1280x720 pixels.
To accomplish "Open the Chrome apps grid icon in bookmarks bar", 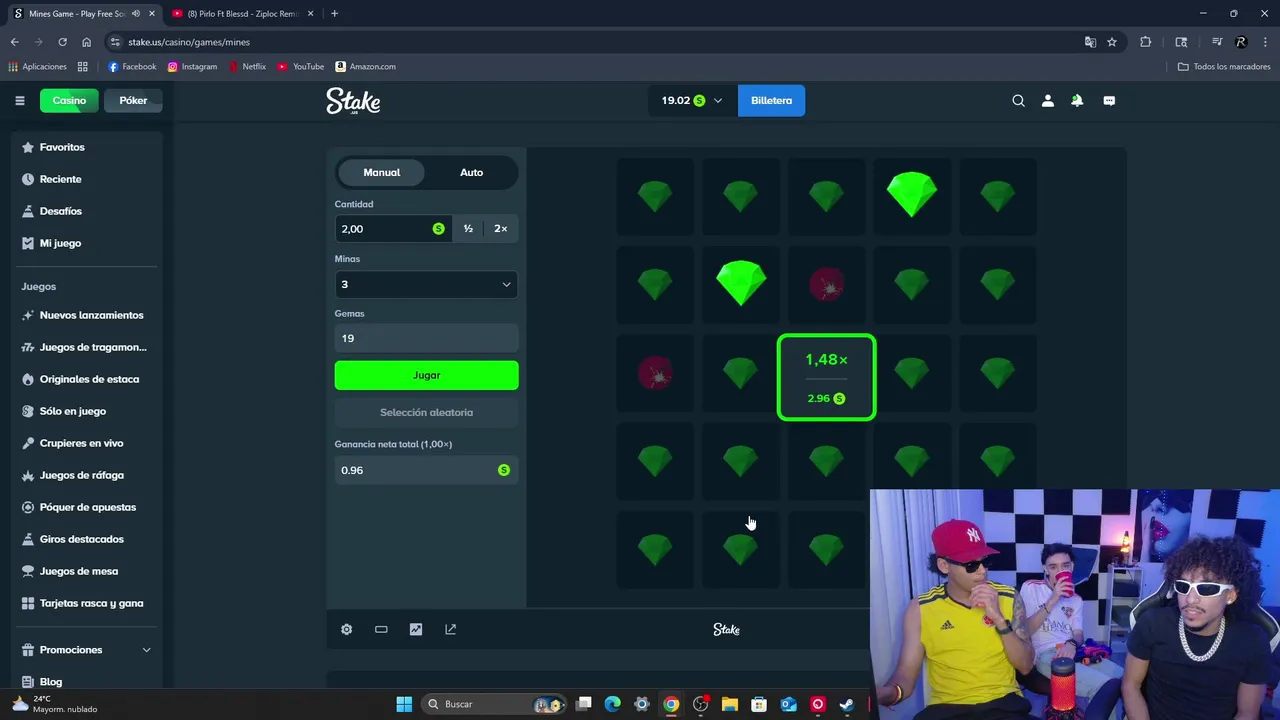I will pos(82,66).
